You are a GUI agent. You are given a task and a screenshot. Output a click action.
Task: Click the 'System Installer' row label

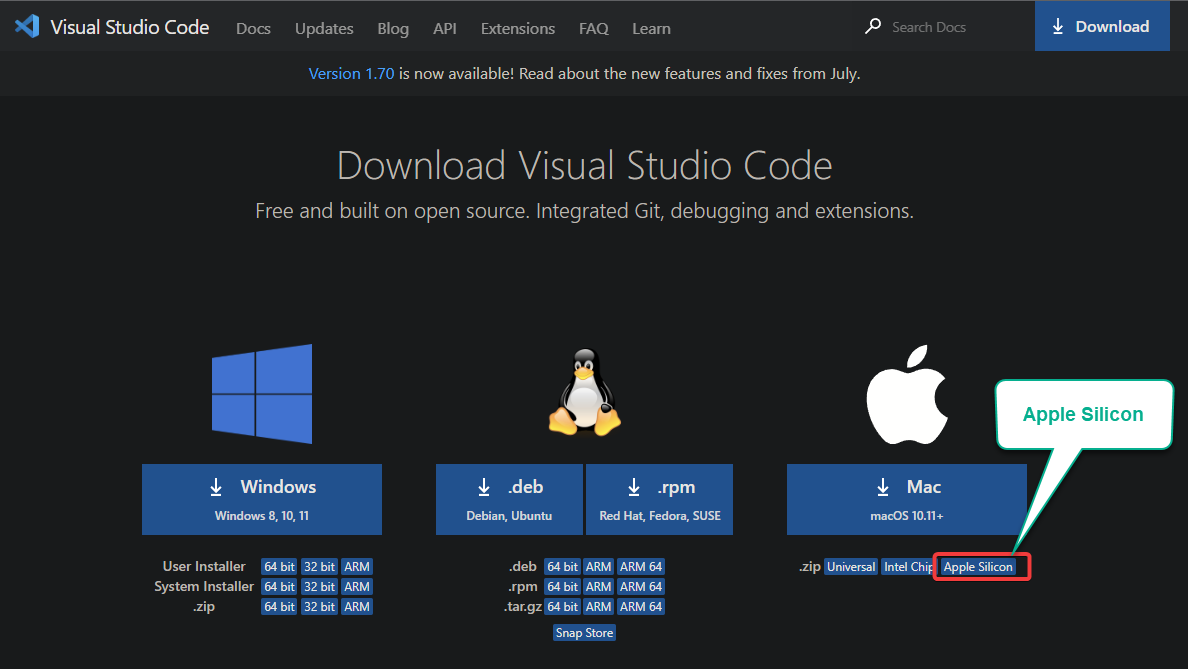coord(204,586)
